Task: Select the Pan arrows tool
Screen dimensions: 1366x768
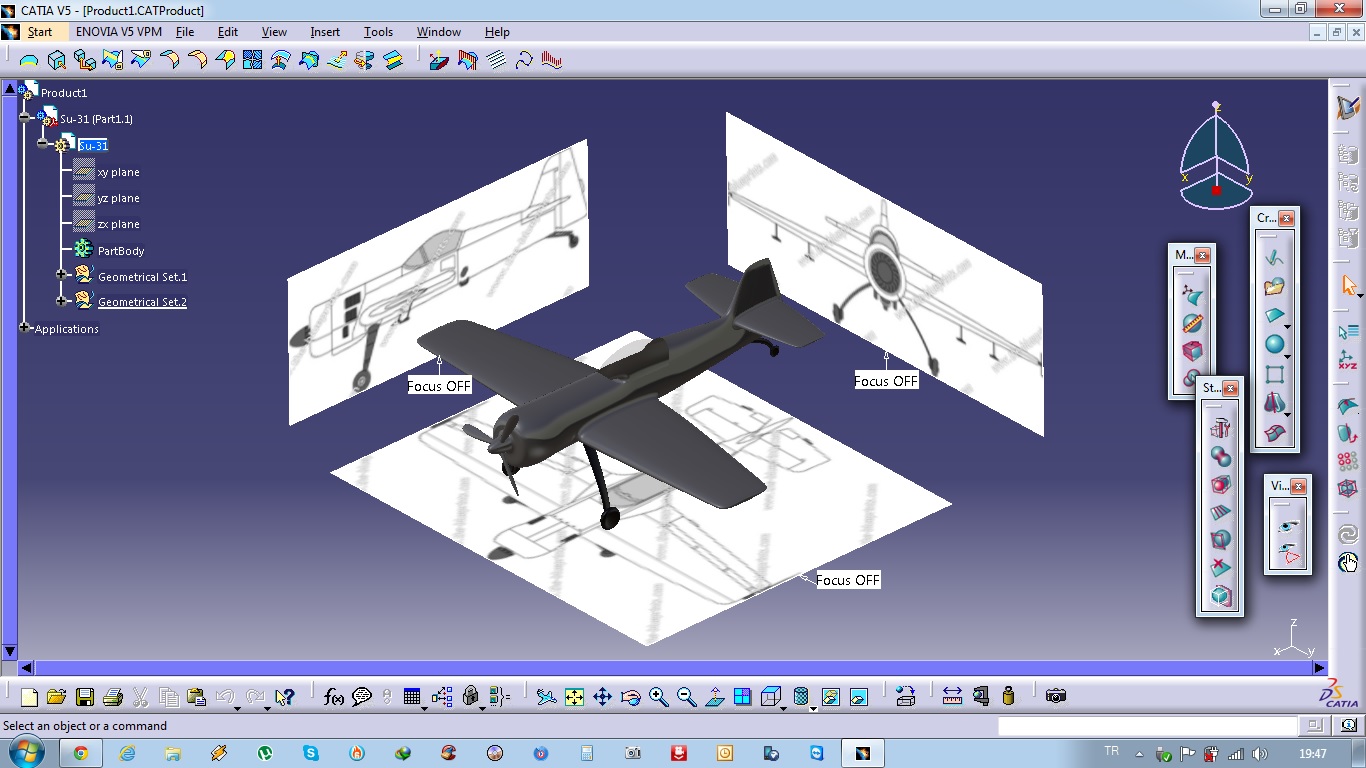Action: tap(602, 697)
